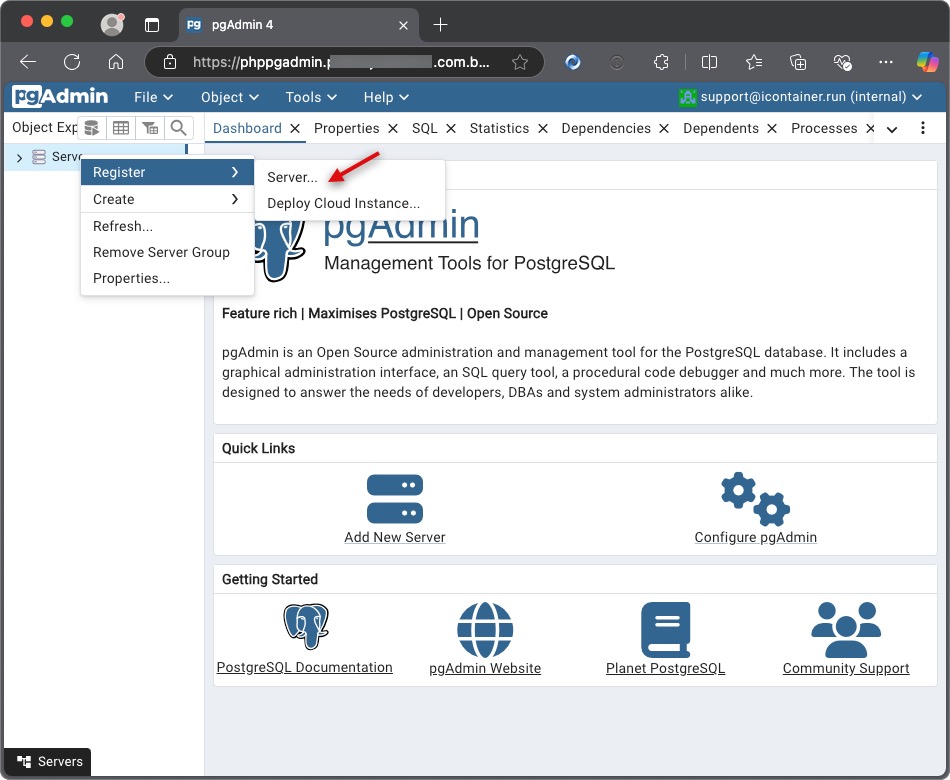Open Query Tool from Object Explorer toolbar
This screenshot has height=780, width=950.
[x=91, y=128]
